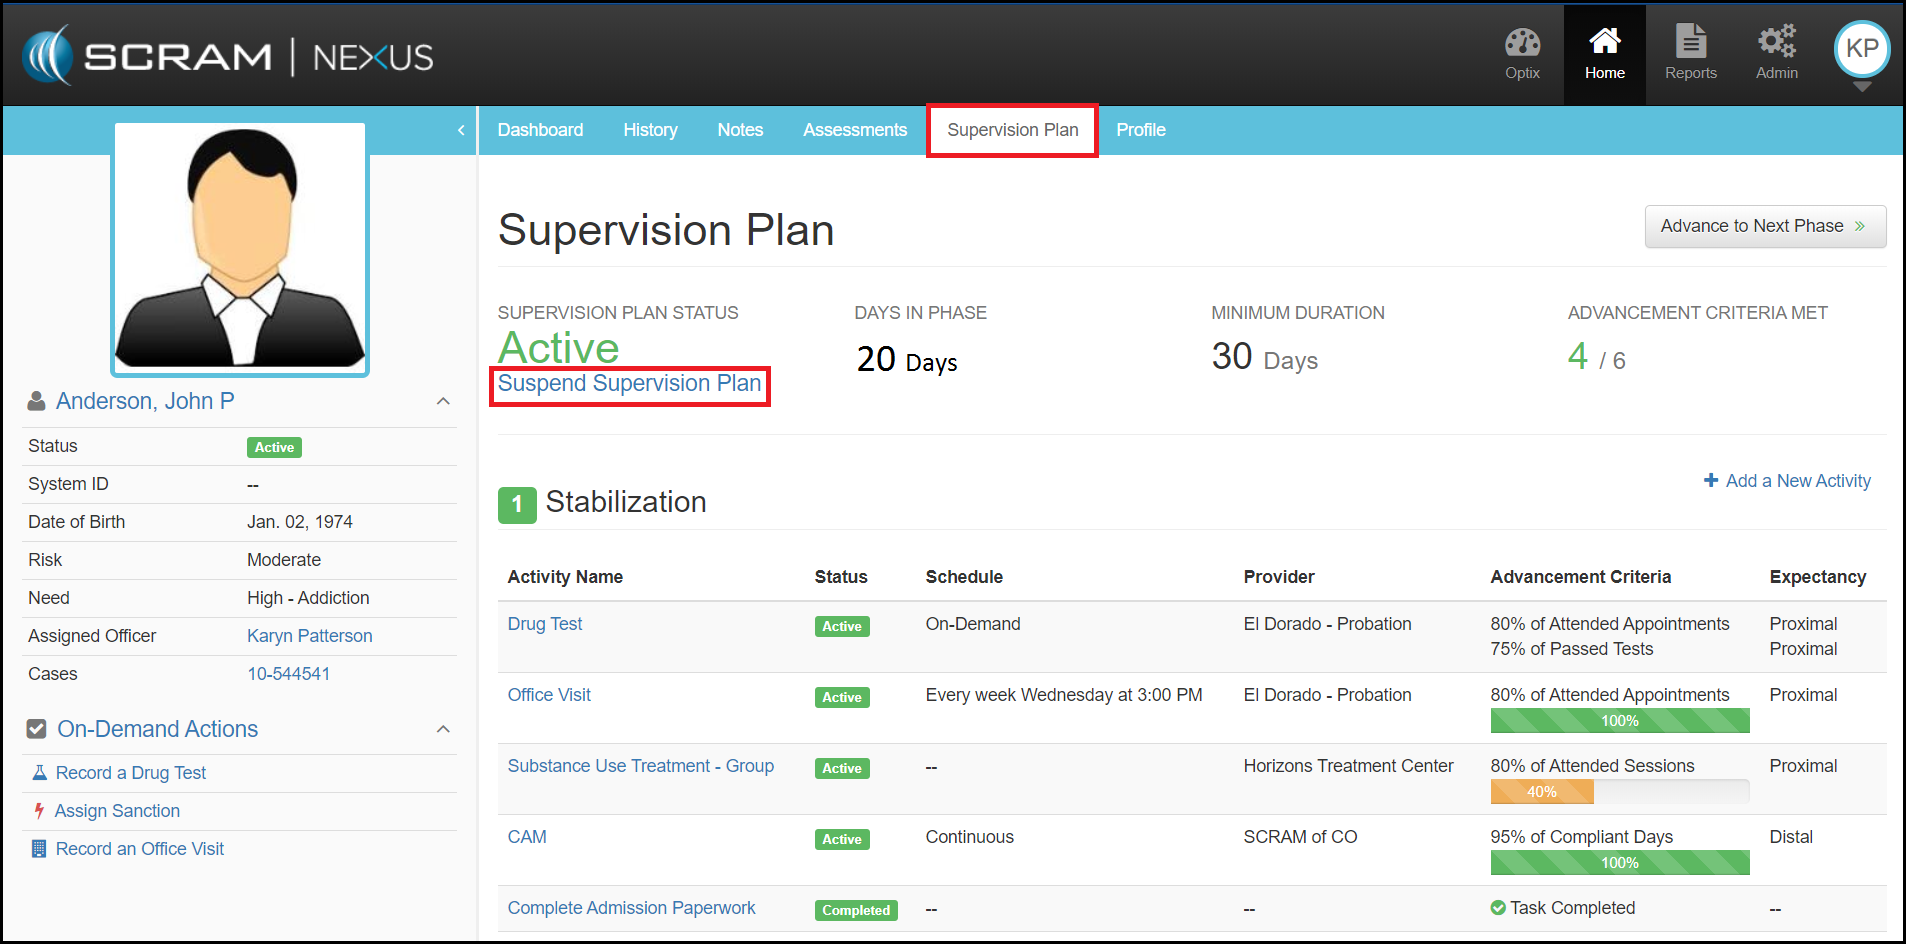1906x944 pixels.
Task: Click the green Task Completed checkmark
Action: coord(1498,908)
